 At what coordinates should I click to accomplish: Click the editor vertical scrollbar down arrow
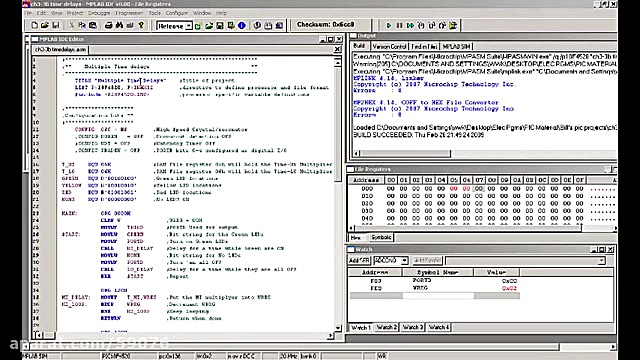338,327
